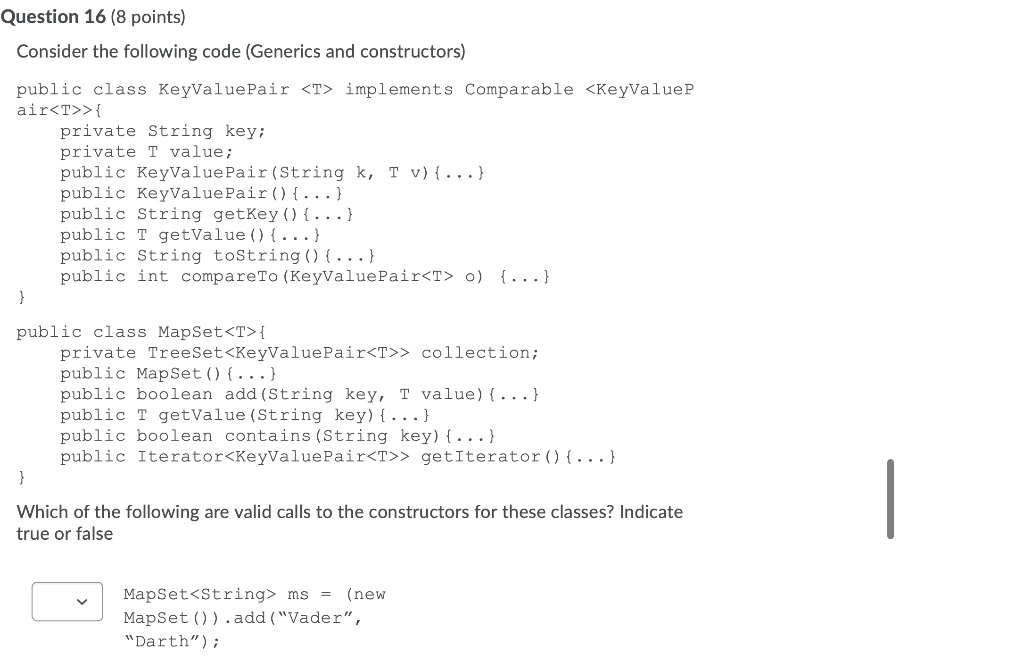The height and width of the screenshot is (661, 1024).
Task: Click the "Question 16" heading
Action: [53, 17]
